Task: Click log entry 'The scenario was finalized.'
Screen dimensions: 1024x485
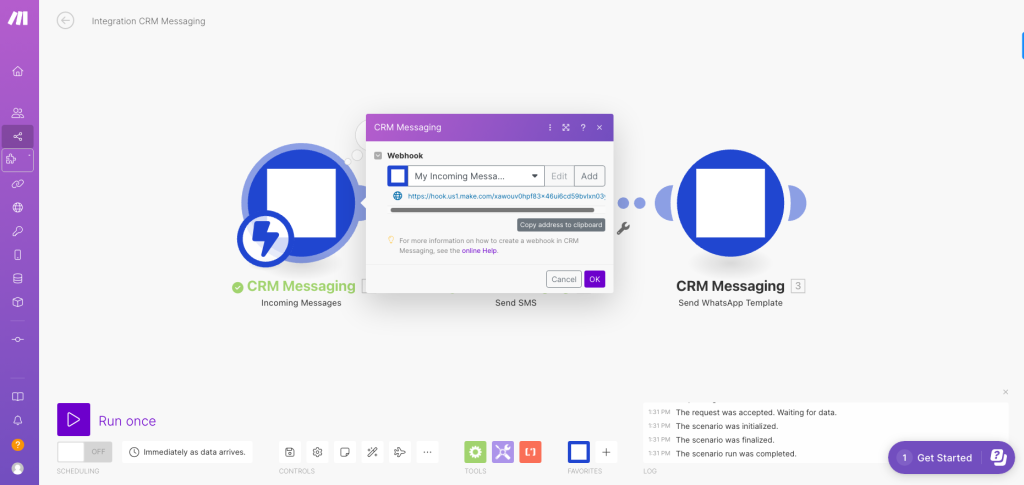Action: [x=725, y=440]
